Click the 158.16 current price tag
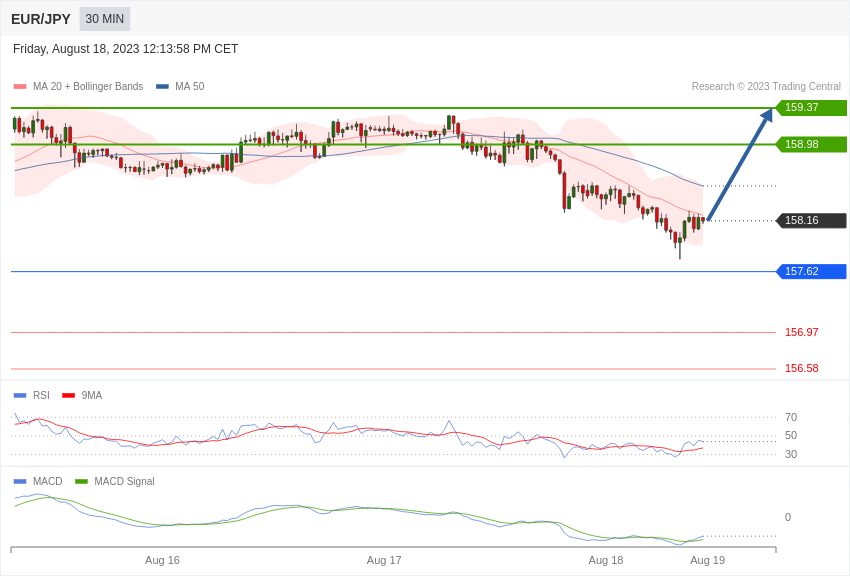This screenshot has width=850, height=576. click(811, 221)
